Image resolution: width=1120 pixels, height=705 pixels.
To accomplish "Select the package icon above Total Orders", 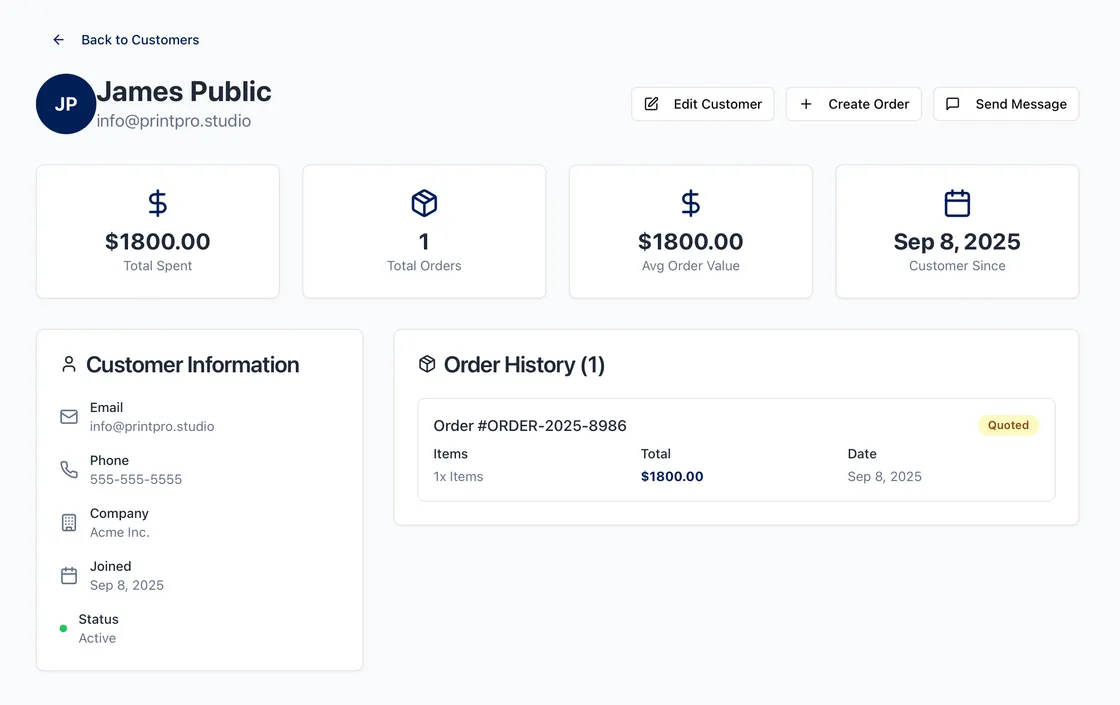I will pos(423,202).
